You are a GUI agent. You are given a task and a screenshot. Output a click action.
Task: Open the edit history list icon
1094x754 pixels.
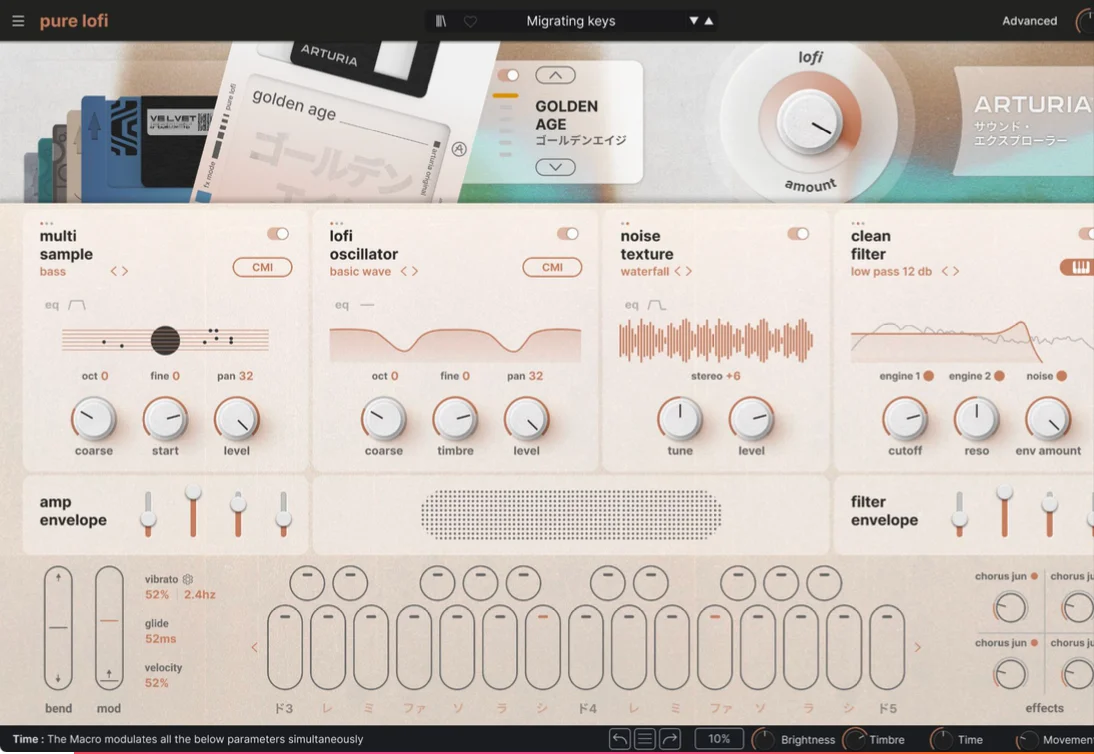coord(645,739)
